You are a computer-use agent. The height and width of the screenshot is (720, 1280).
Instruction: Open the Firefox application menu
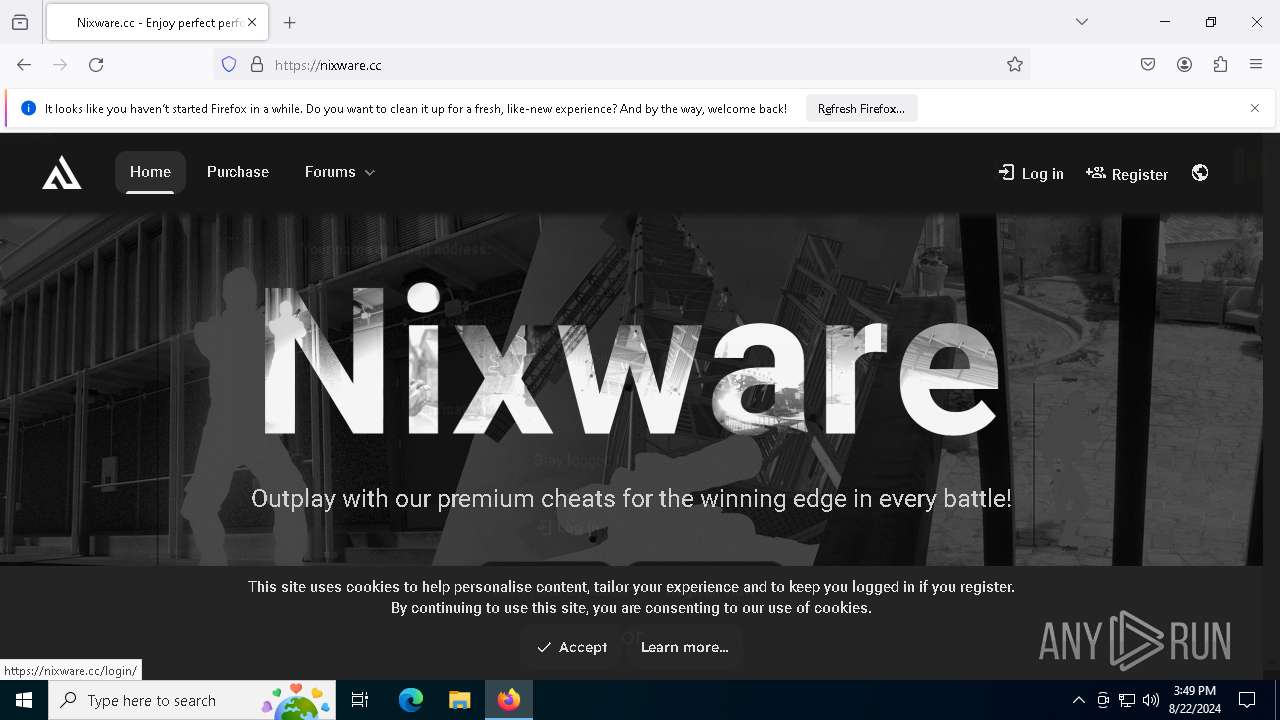coord(1256,65)
